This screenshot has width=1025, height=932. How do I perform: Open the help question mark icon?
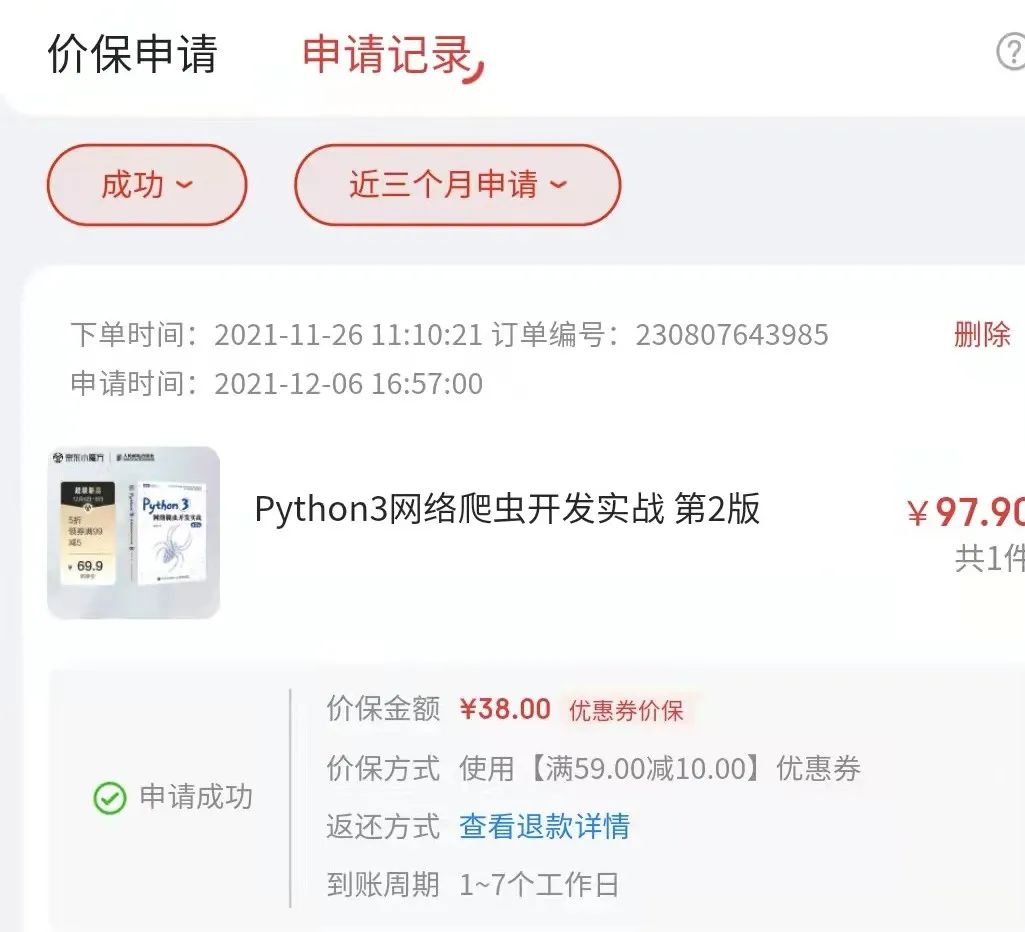click(x=1012, y=52)
